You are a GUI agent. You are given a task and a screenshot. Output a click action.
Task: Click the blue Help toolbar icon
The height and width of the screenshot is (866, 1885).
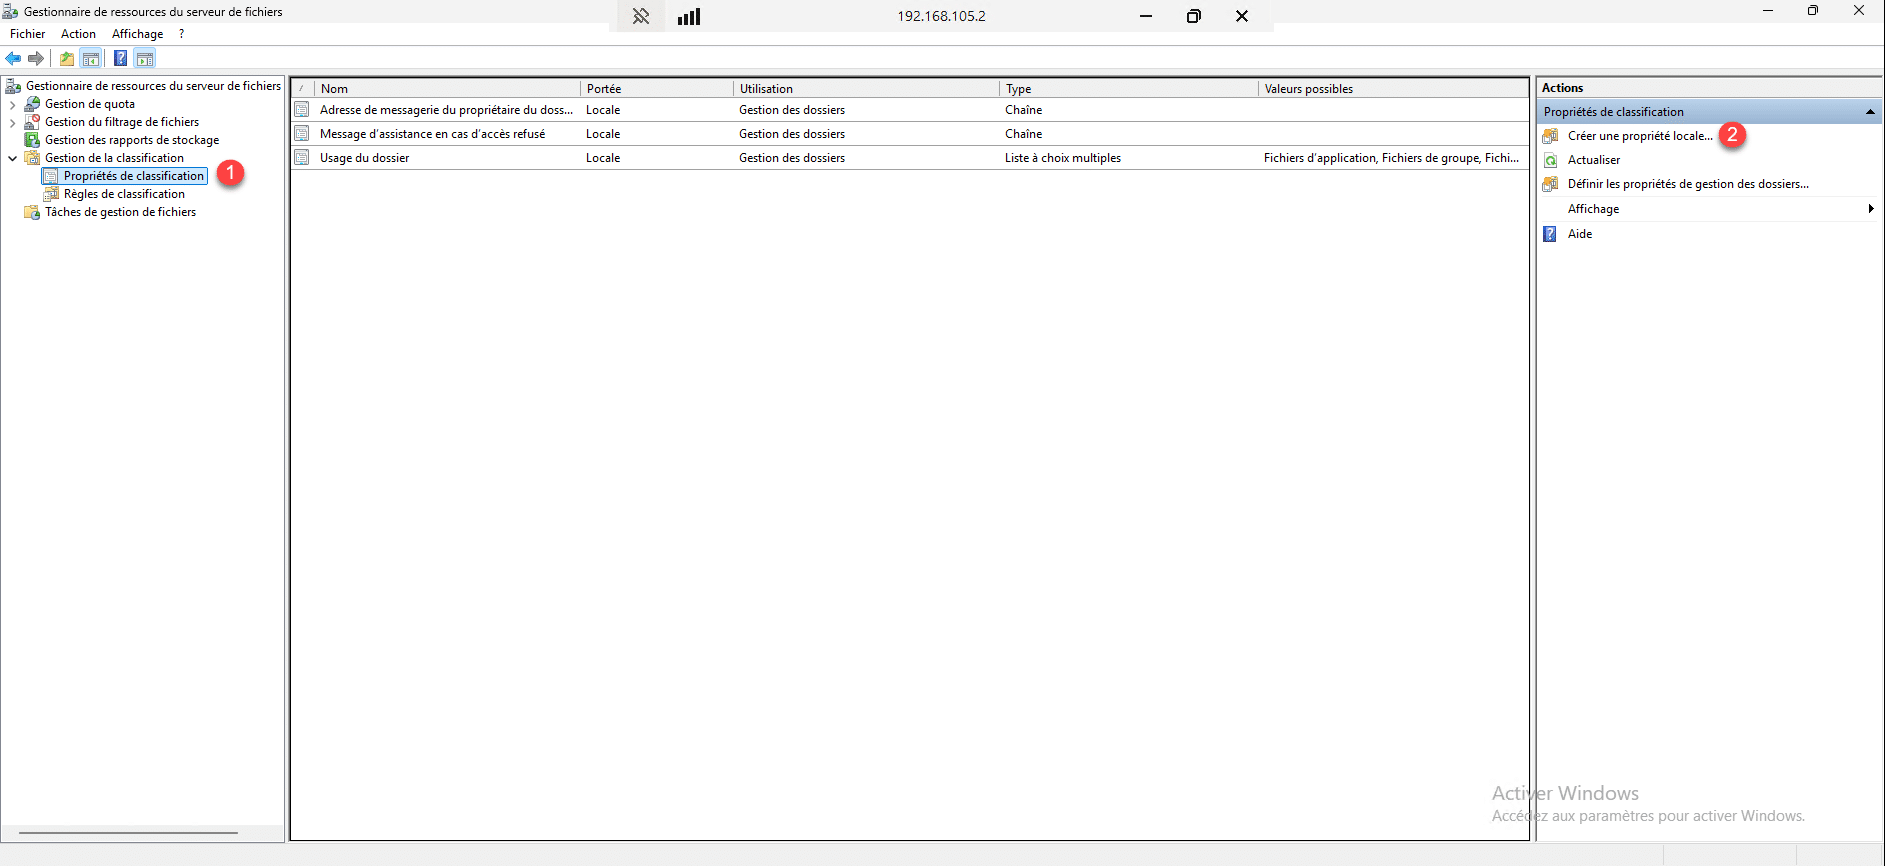[121, 58]
